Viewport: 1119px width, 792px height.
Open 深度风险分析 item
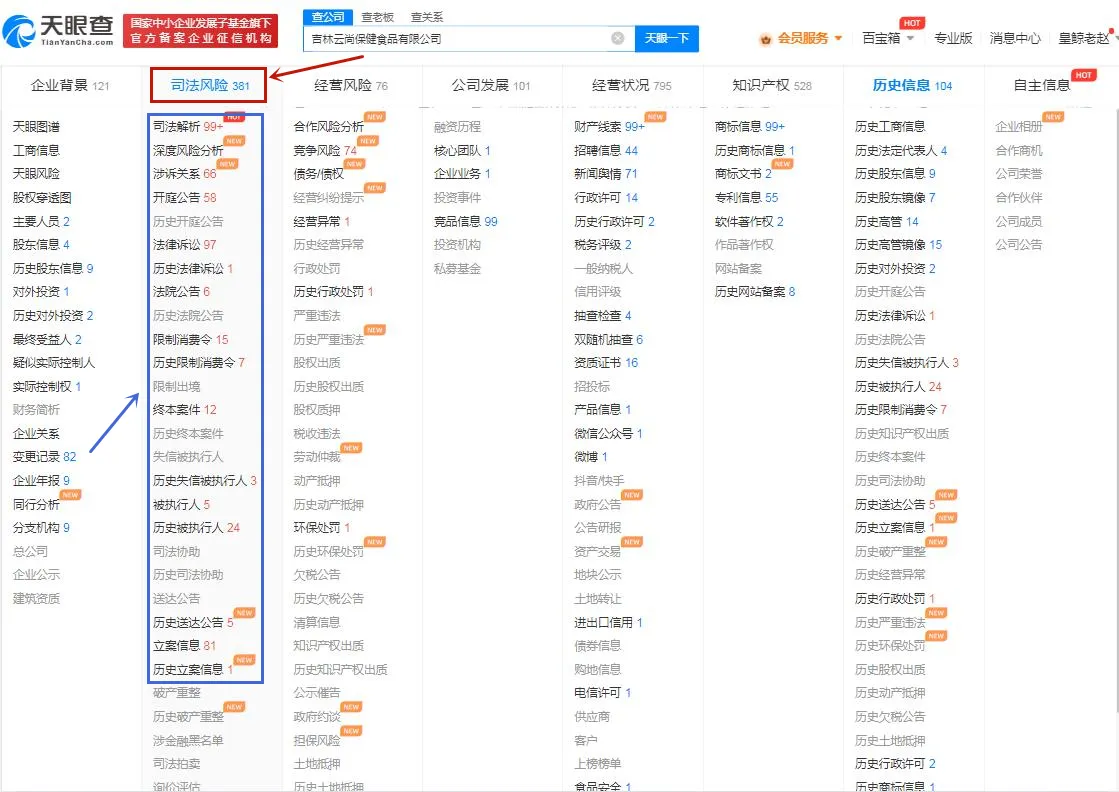pos(188,151)
